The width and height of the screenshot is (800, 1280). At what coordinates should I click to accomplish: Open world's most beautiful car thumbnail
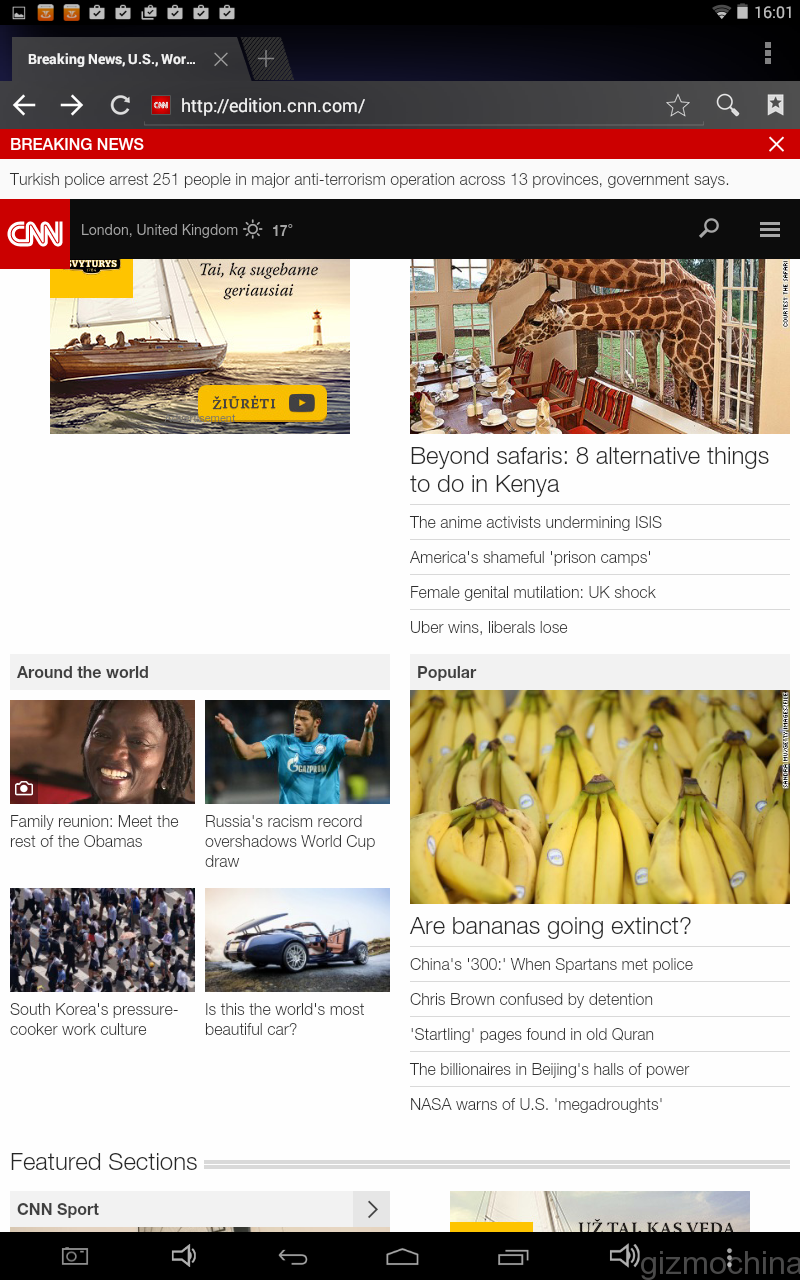point(297,940)
